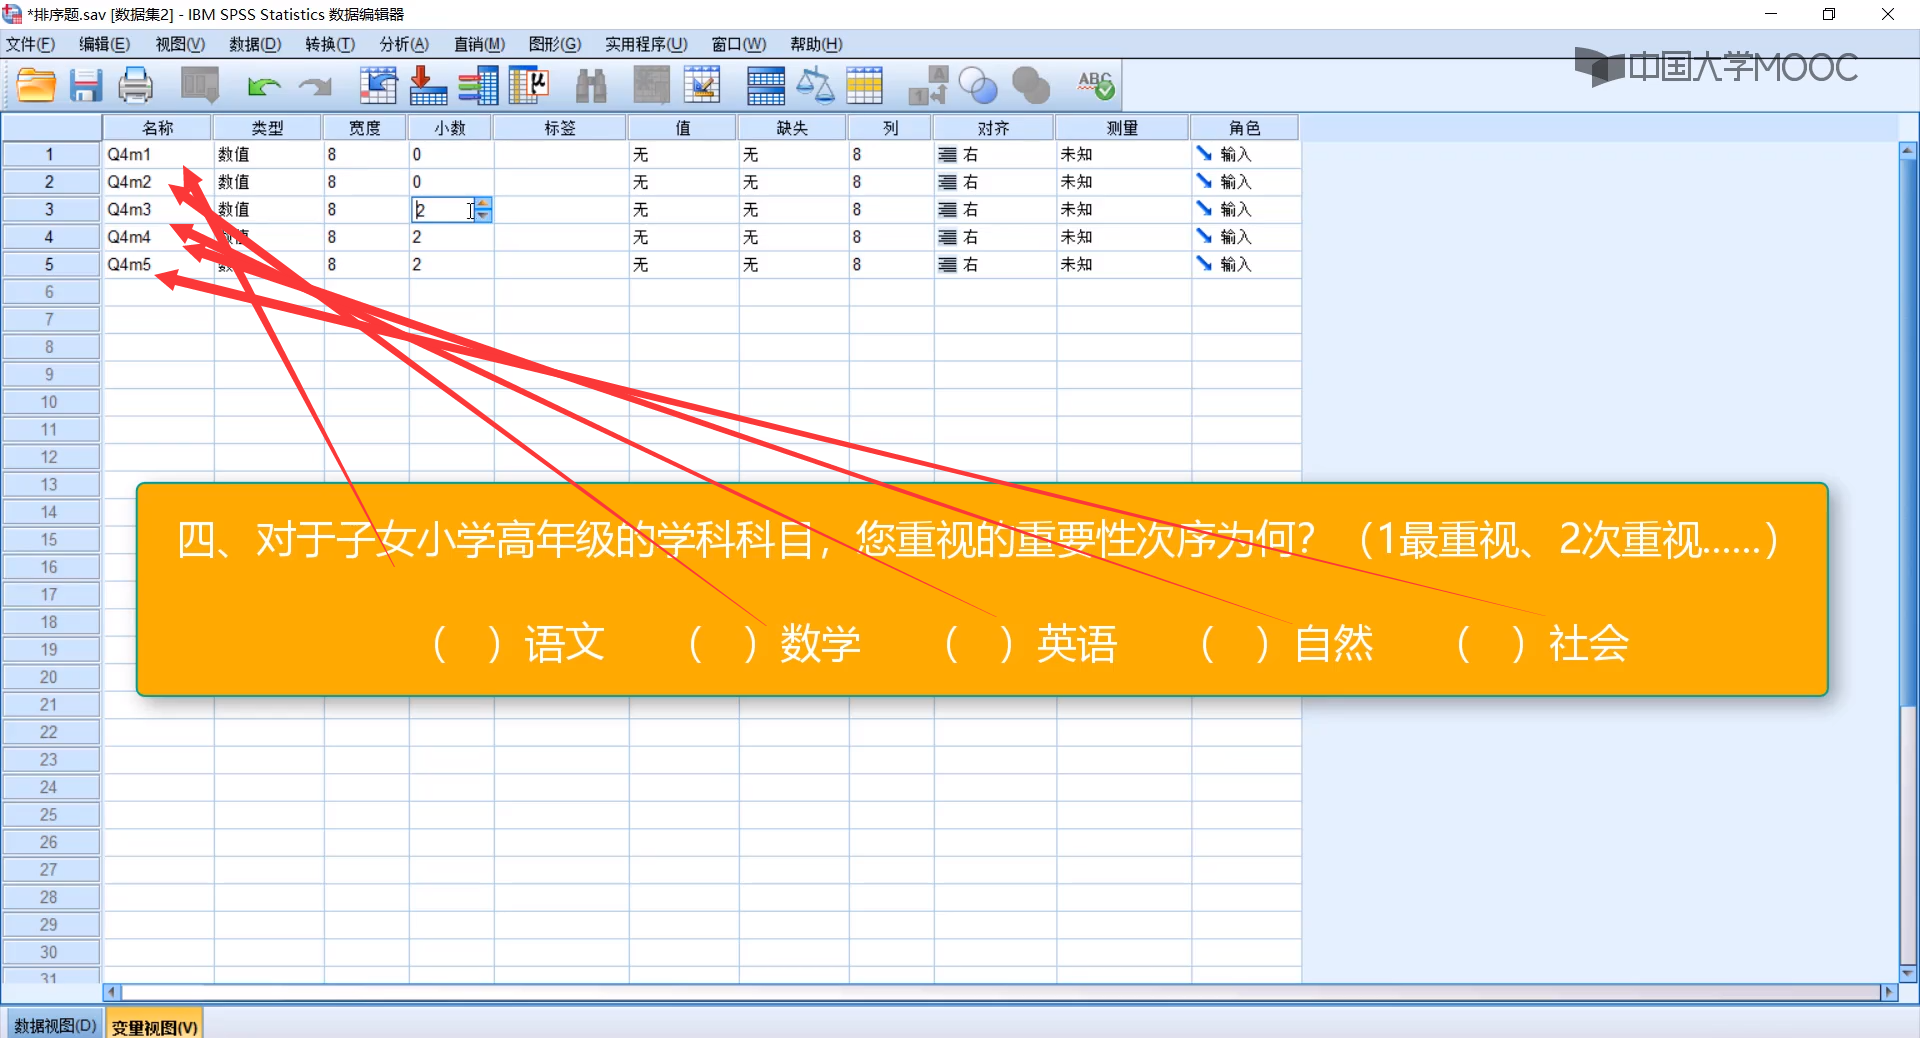Open the 视图(V) menu
The width and height of the screenshot is (1920, 1038).
point(180,44)
